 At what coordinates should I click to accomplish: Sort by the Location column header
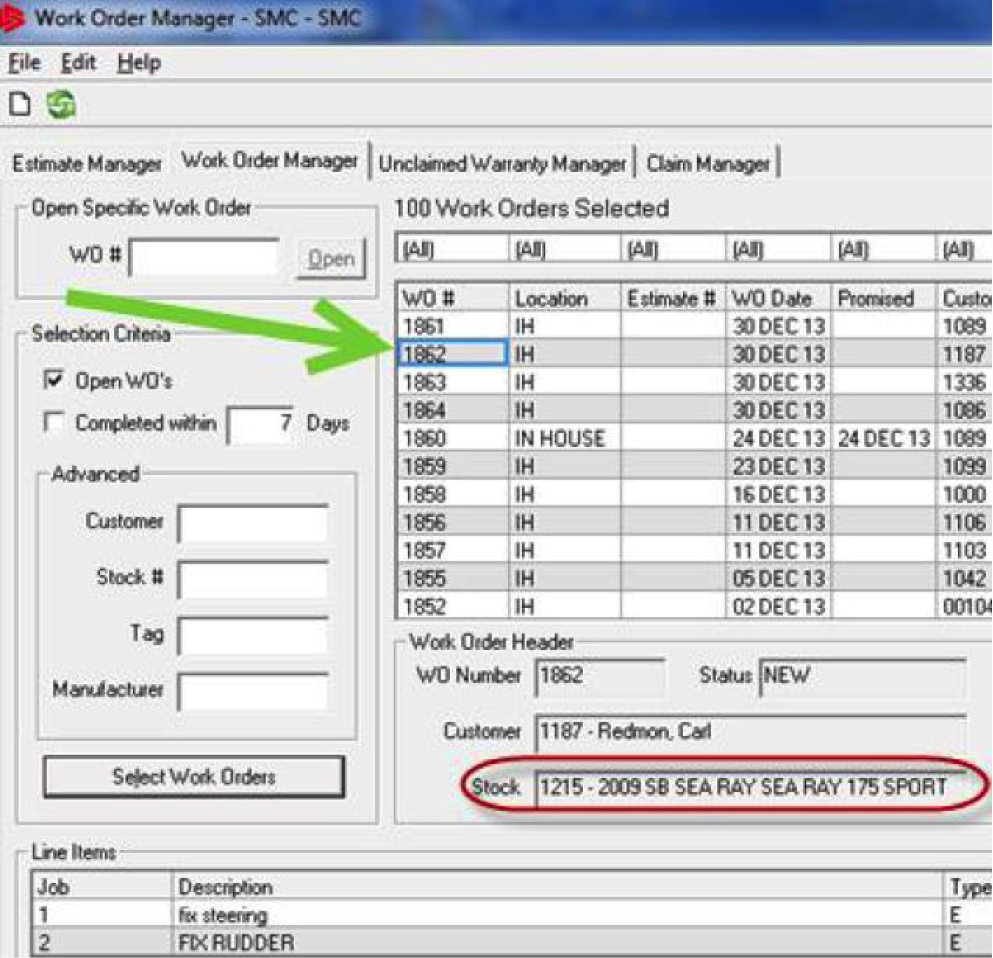pyautogui.click(x=565, y=298)
